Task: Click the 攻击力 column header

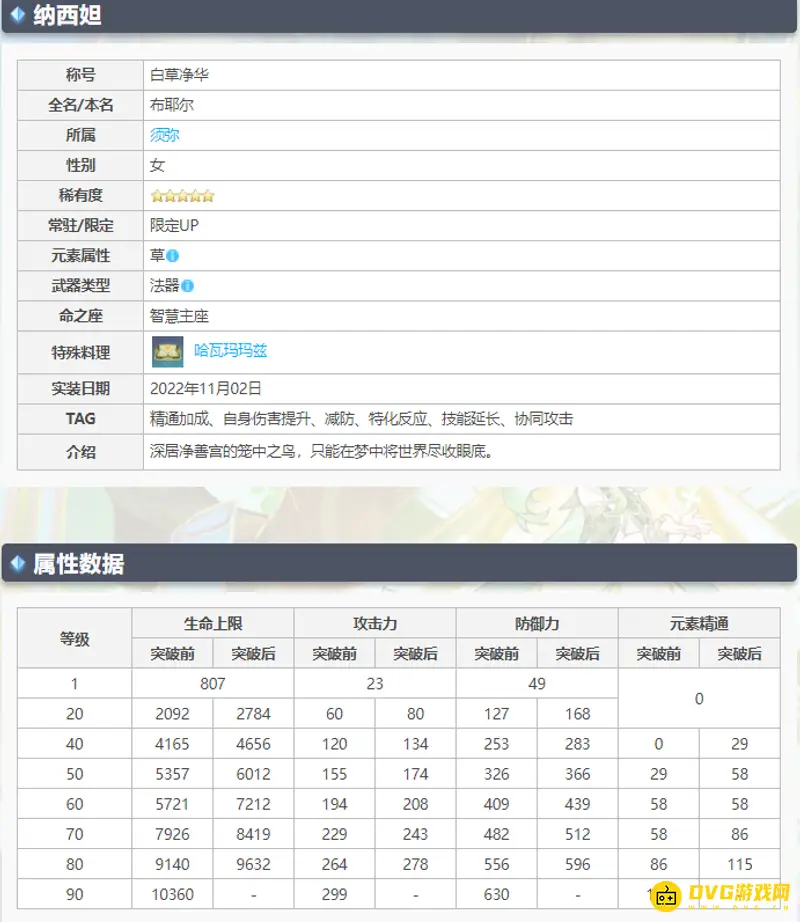Action: [x=375, y=623]
